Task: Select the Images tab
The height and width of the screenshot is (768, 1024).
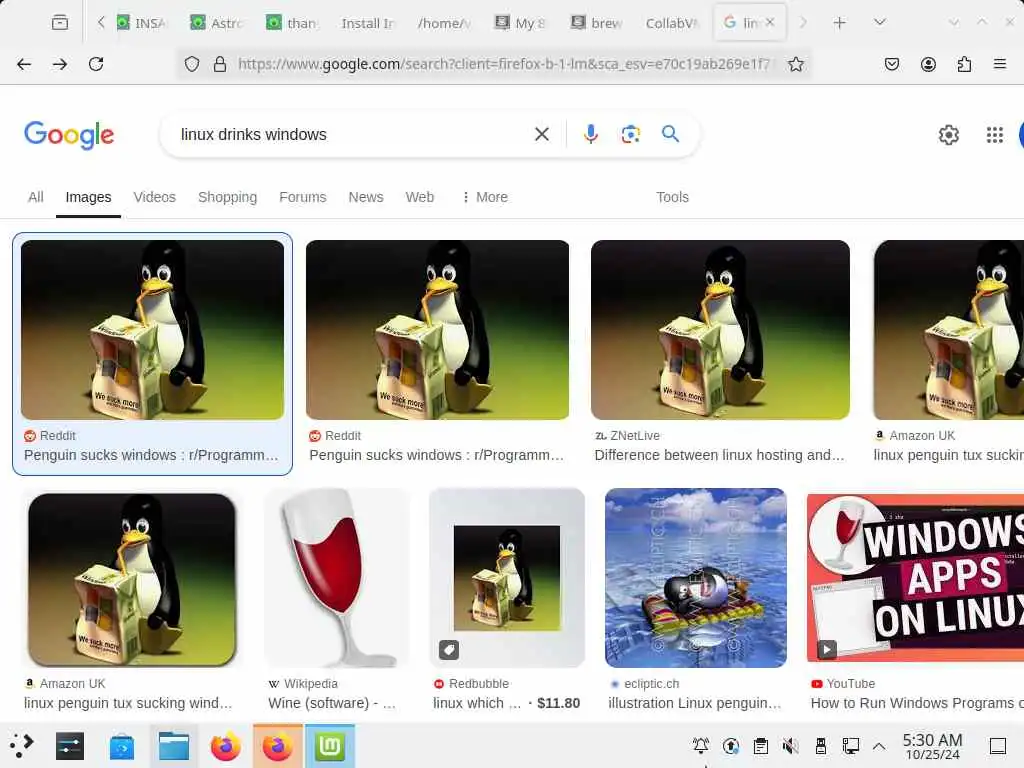Action: [88, 197]
